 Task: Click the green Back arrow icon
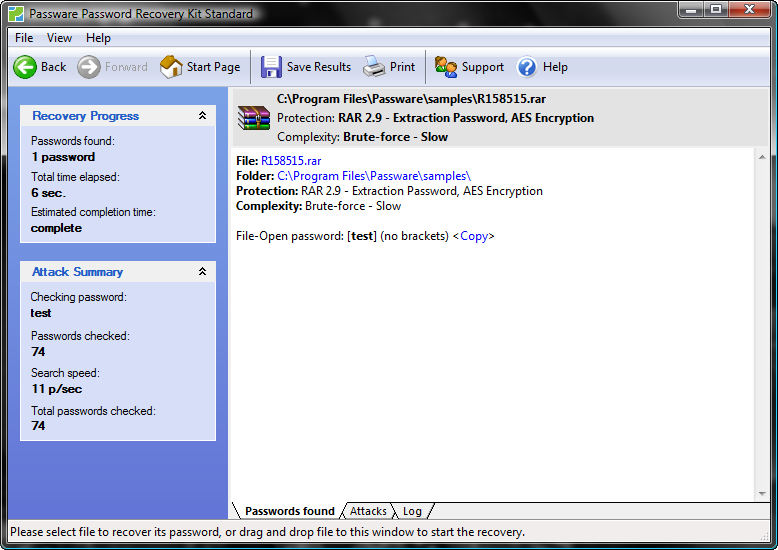click(x=25, y=67)
